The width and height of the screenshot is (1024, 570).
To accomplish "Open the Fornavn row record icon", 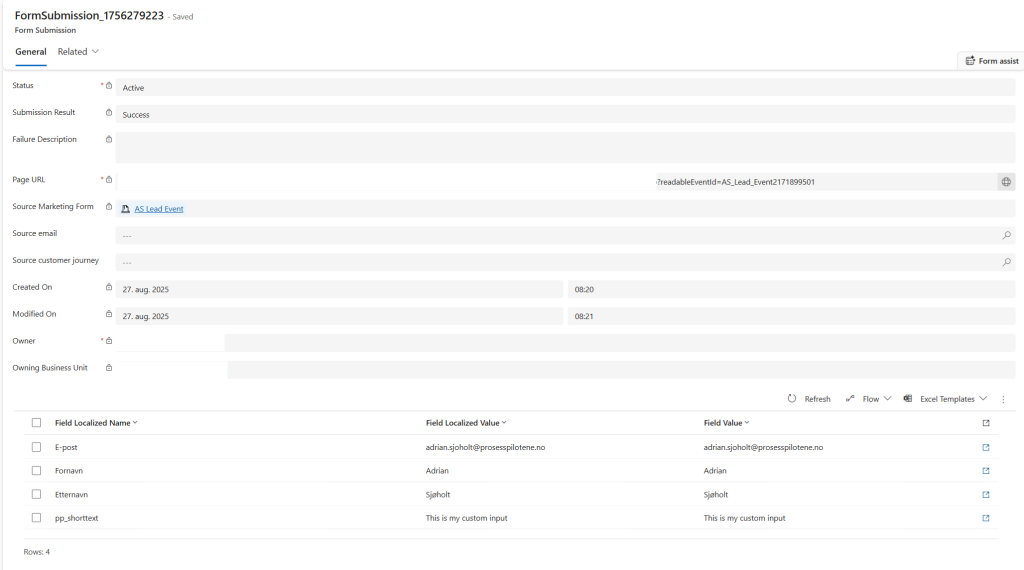I will coord(986,471).
